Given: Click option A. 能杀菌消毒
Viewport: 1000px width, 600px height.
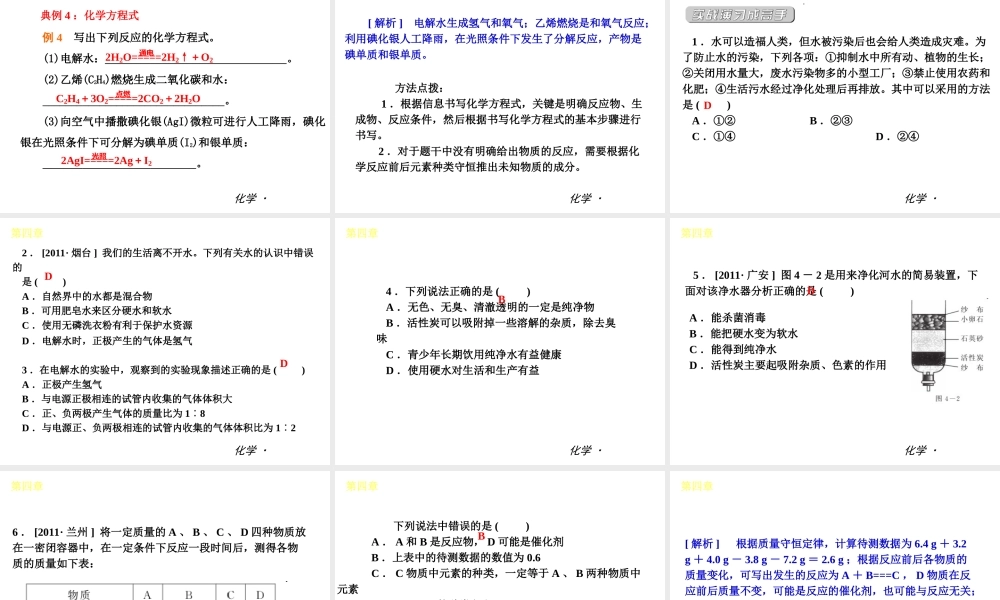Looking at the screenshot, I should (728, 318).
